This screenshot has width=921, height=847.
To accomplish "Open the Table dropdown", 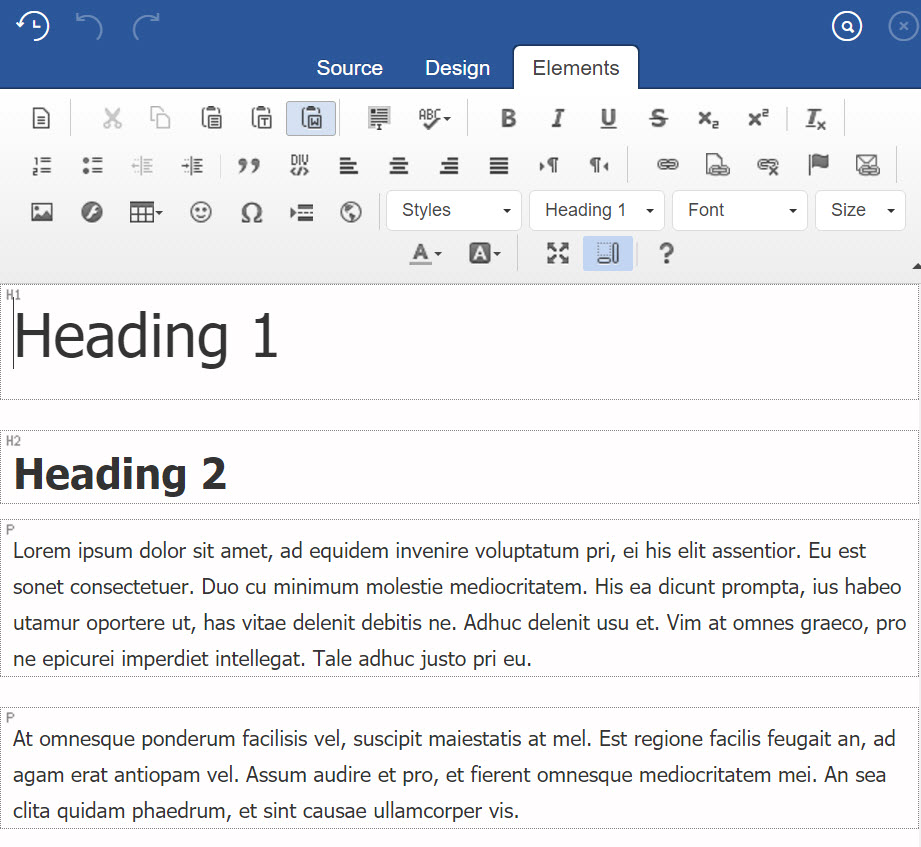I will coord(146,212).
